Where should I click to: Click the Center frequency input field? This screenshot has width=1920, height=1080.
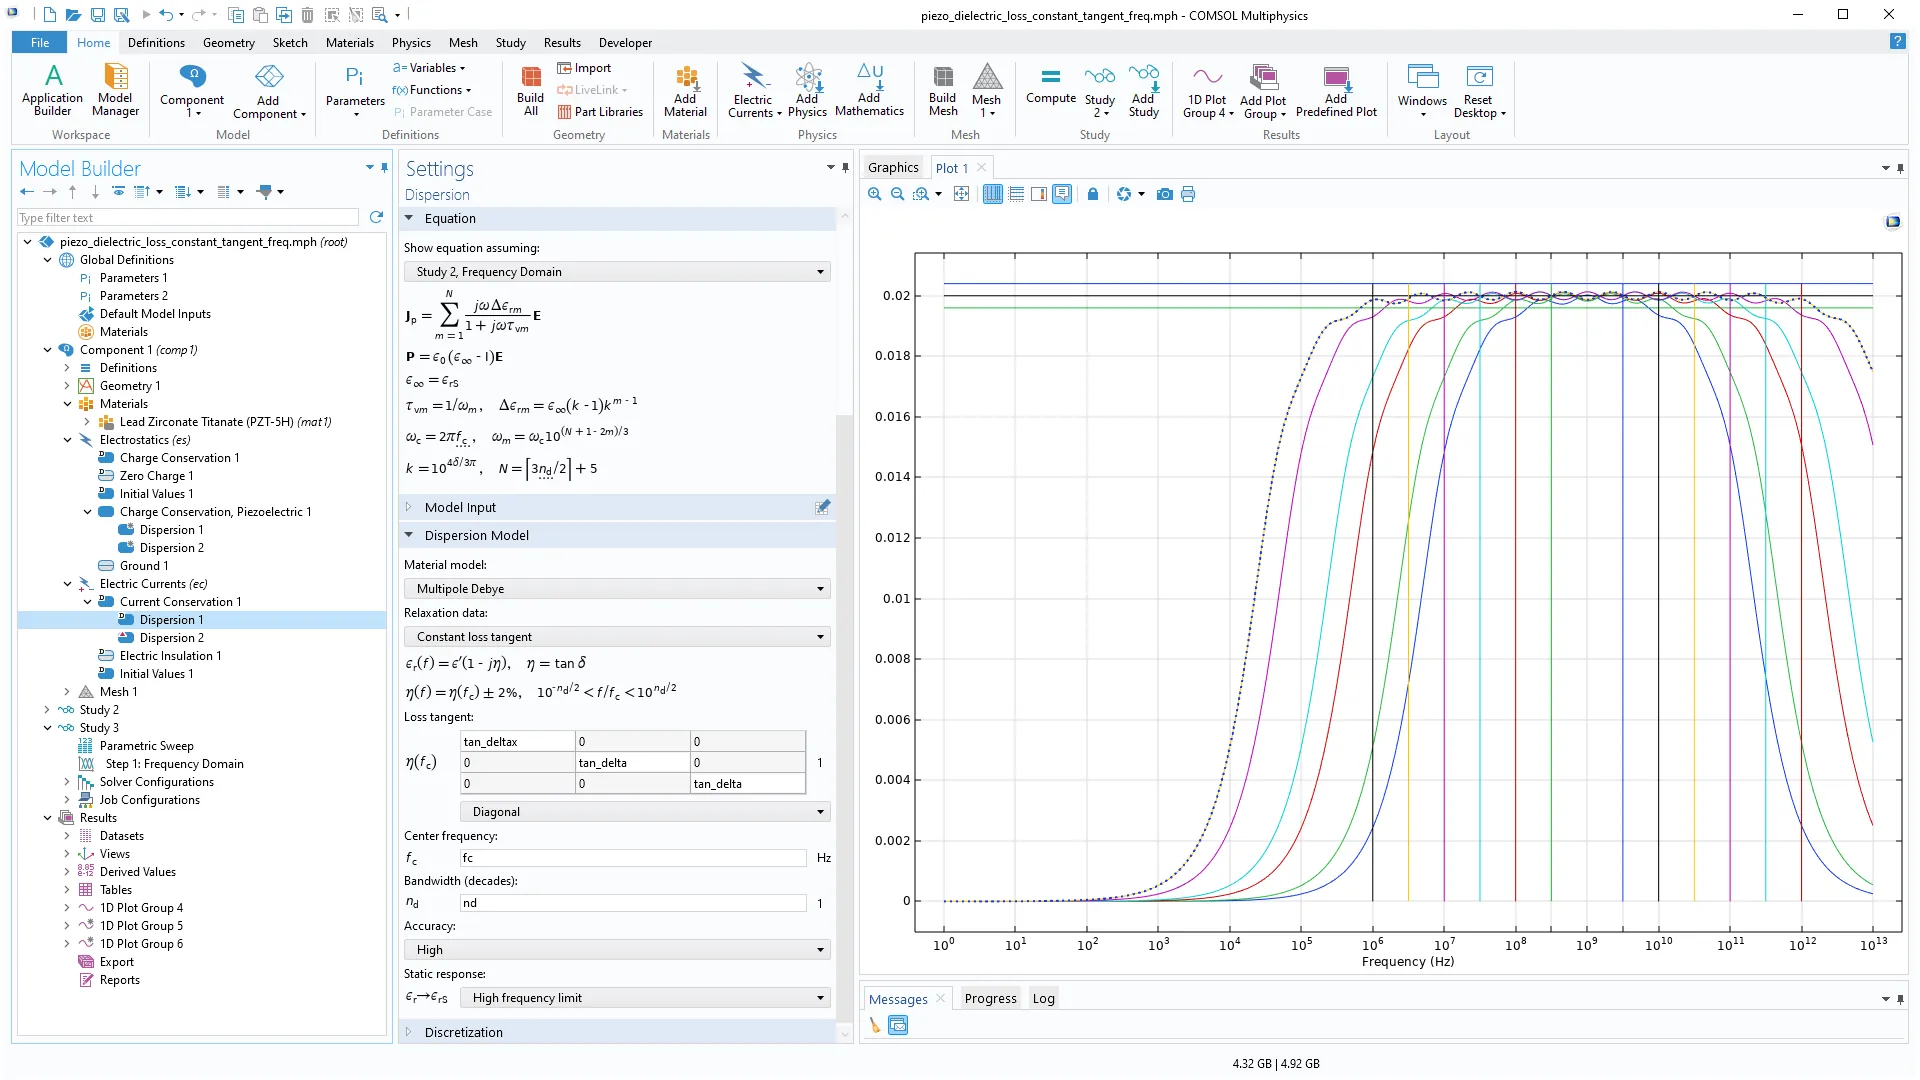[x=632, y=858]
